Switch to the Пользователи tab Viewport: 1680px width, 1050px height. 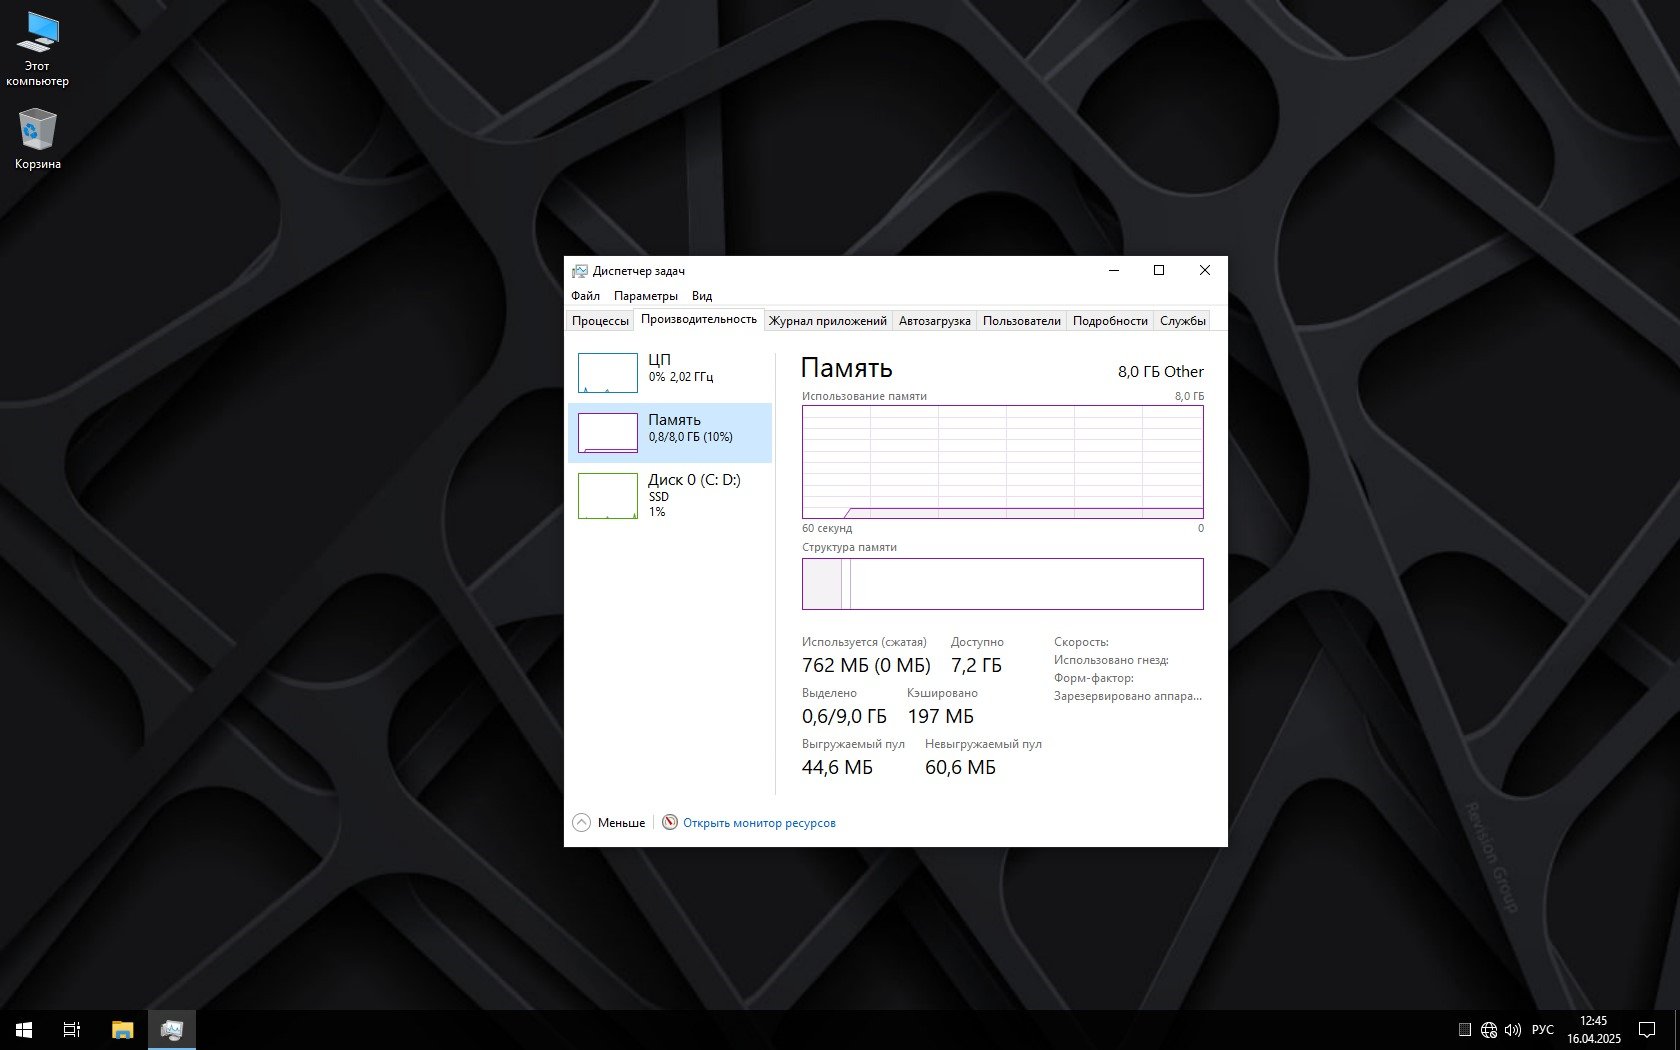[x=1022, y=321]
